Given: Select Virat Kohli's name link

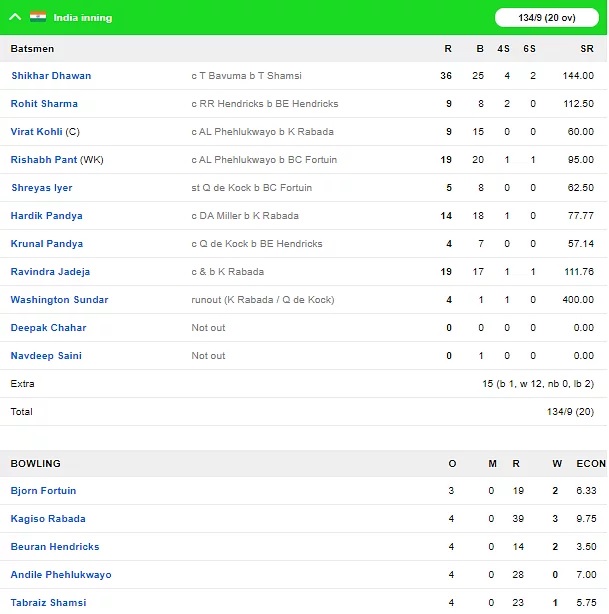Looking at the screenshot, I should point(36,132).
